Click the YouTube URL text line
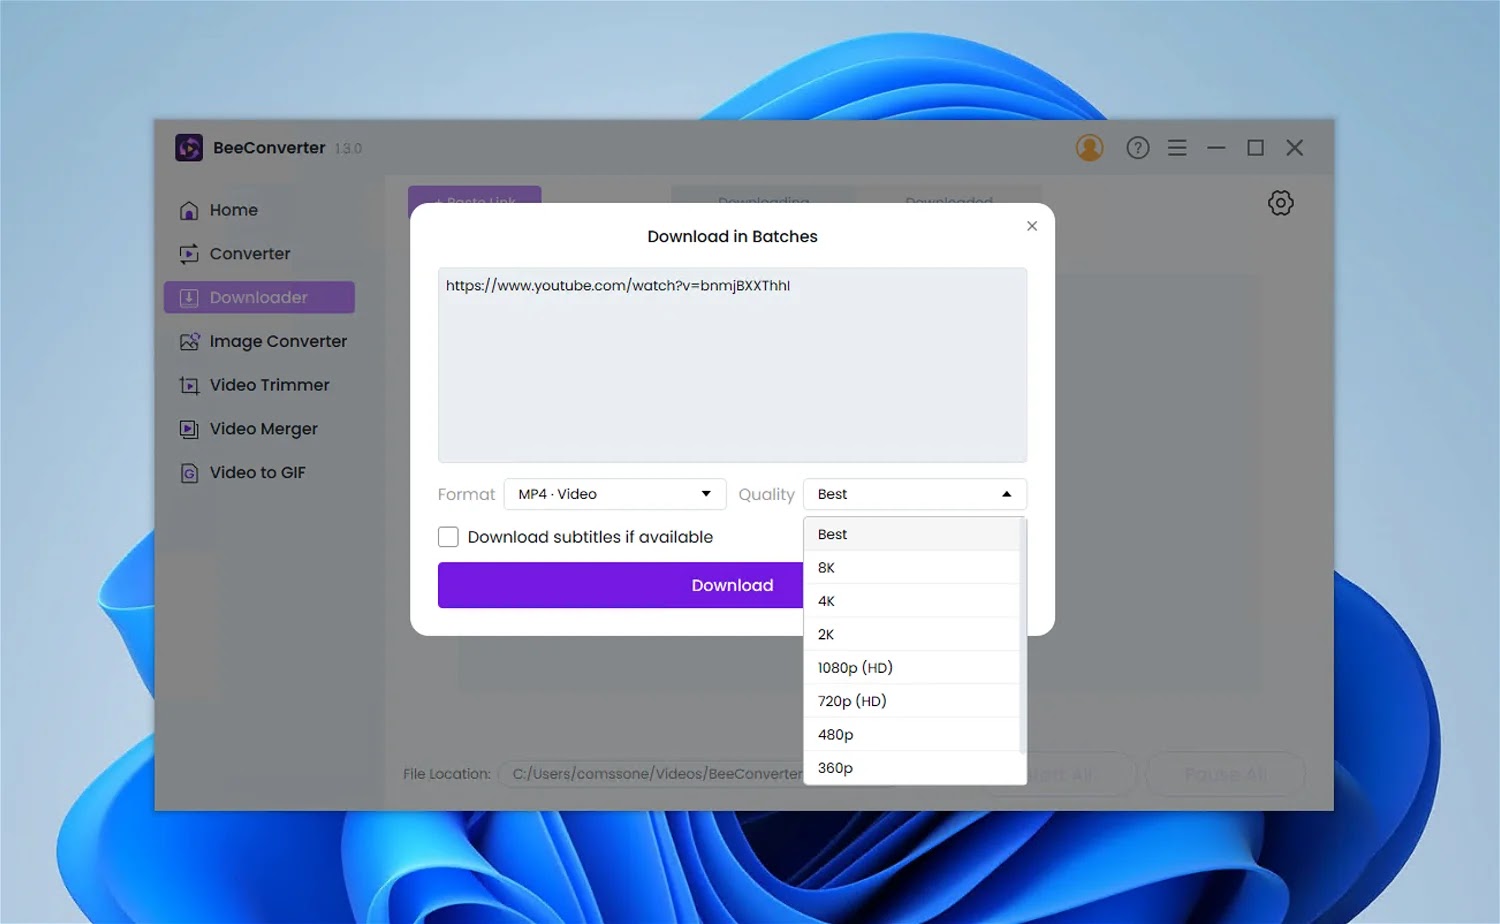 (618, 286)
